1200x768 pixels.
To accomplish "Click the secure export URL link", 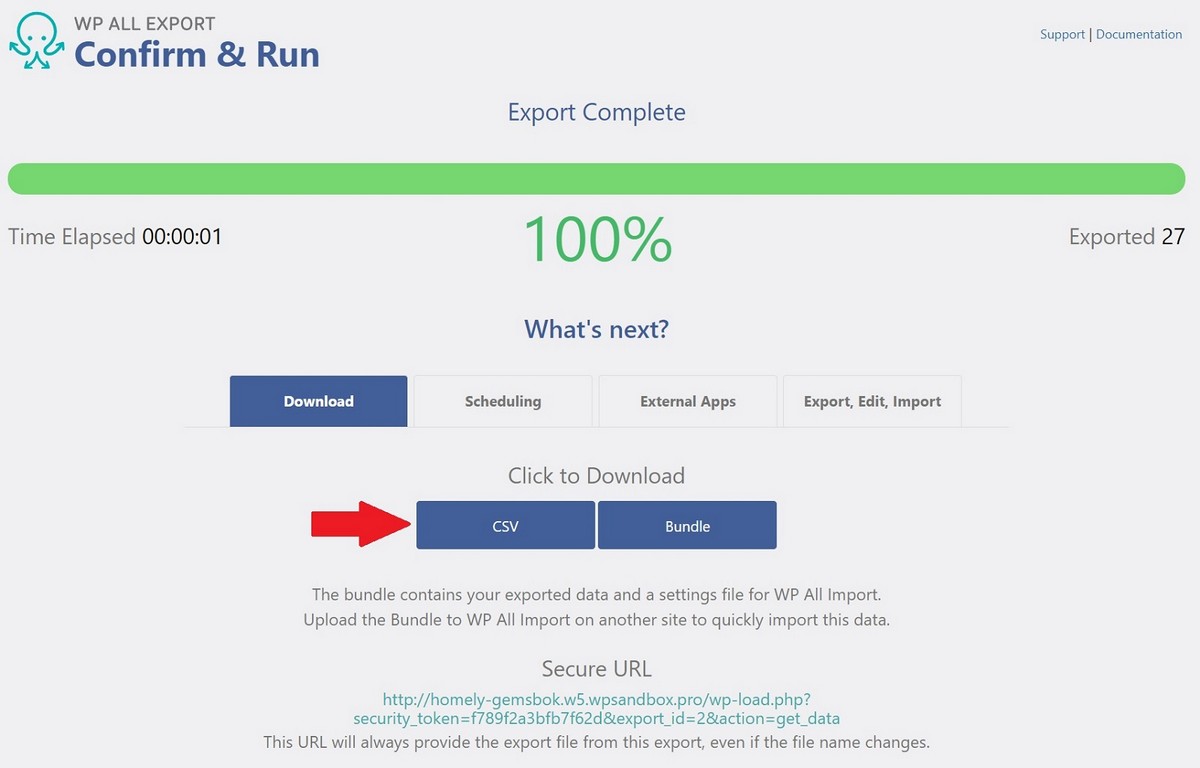I will (596, 708).
